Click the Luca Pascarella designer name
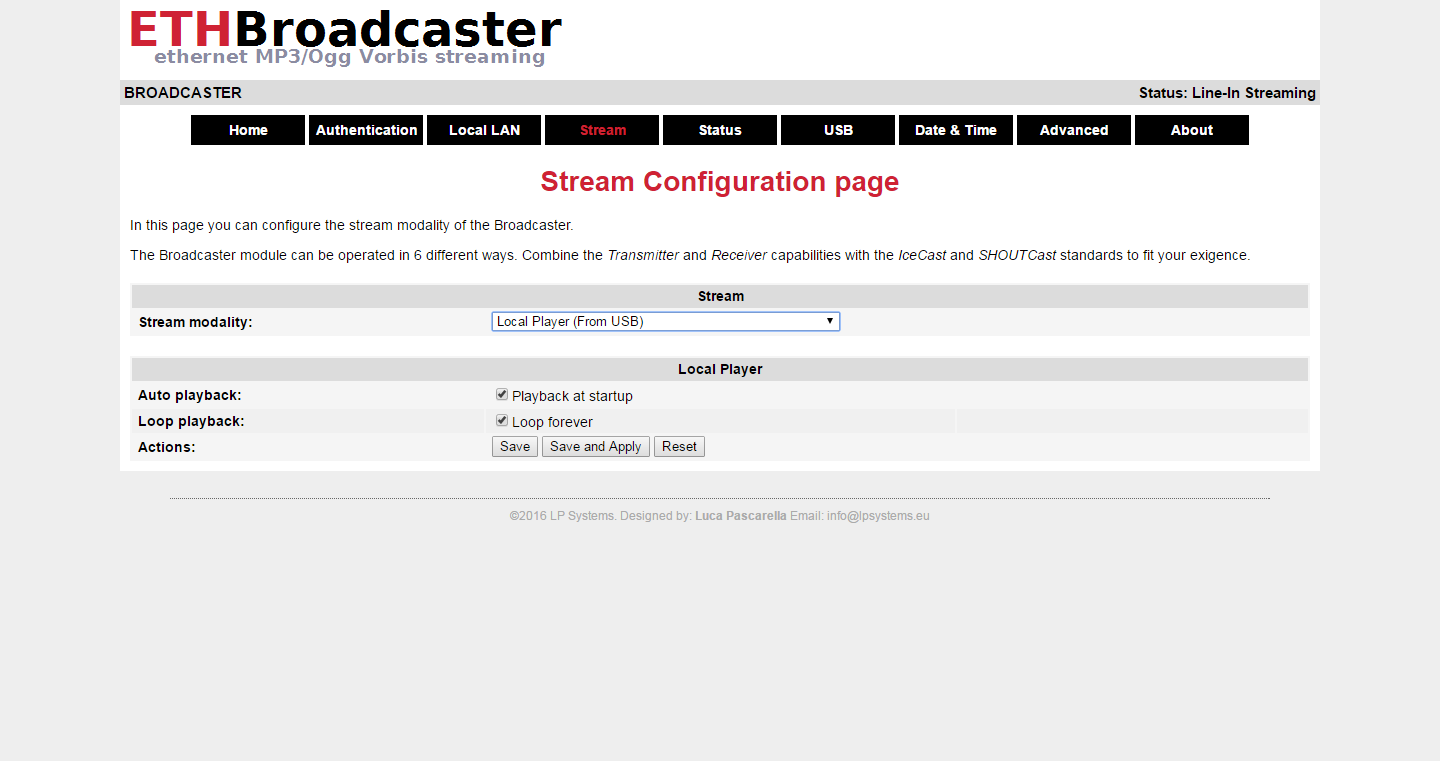The width and height of the screenshot is (1440, 761). coord(741,516)
